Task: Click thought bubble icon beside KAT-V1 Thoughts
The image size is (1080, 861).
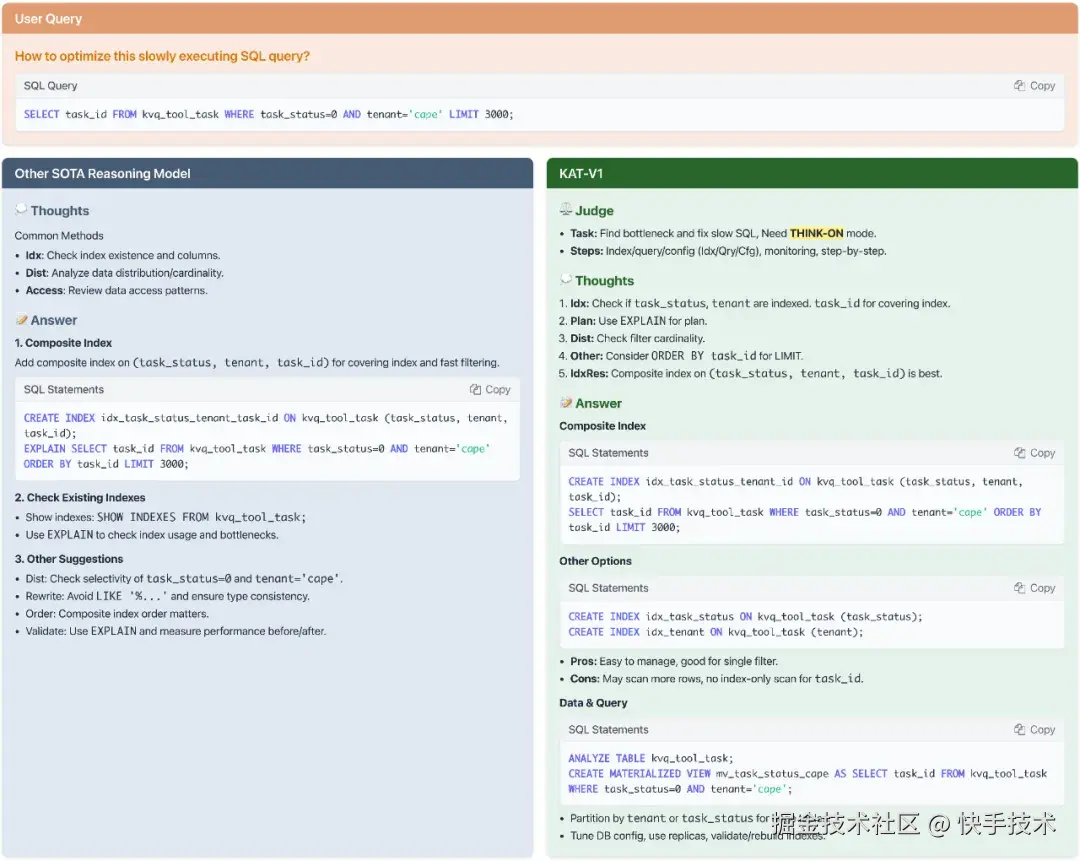Action: coord(565,280)
